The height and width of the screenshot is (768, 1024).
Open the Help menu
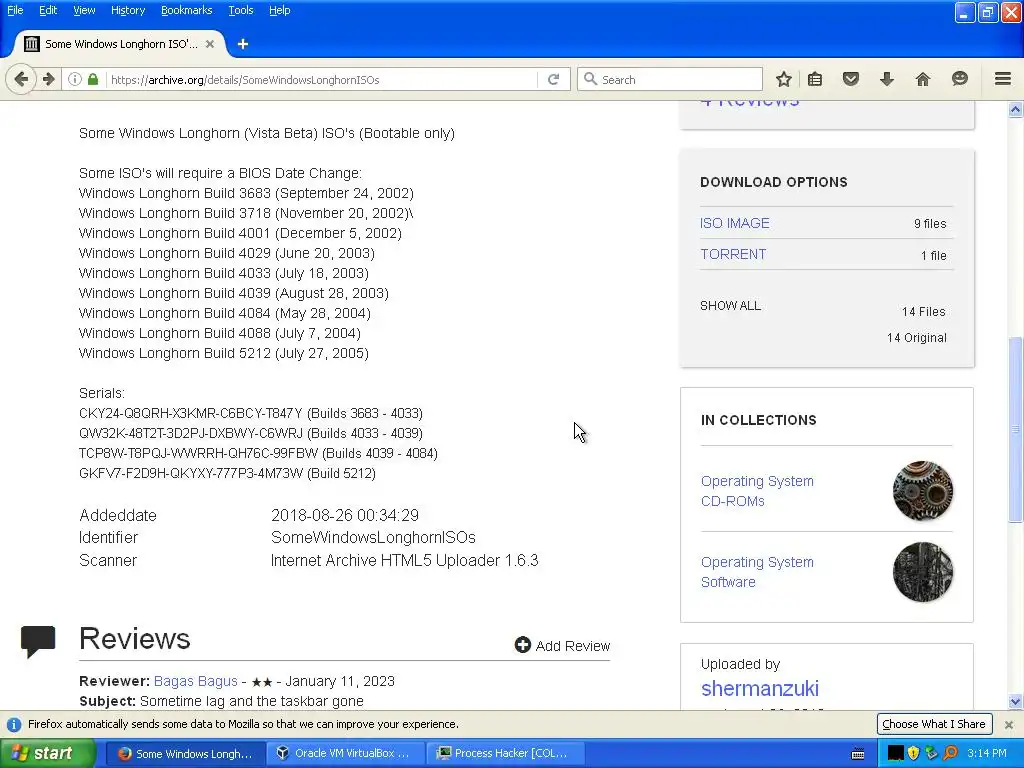tap(280, 10)
